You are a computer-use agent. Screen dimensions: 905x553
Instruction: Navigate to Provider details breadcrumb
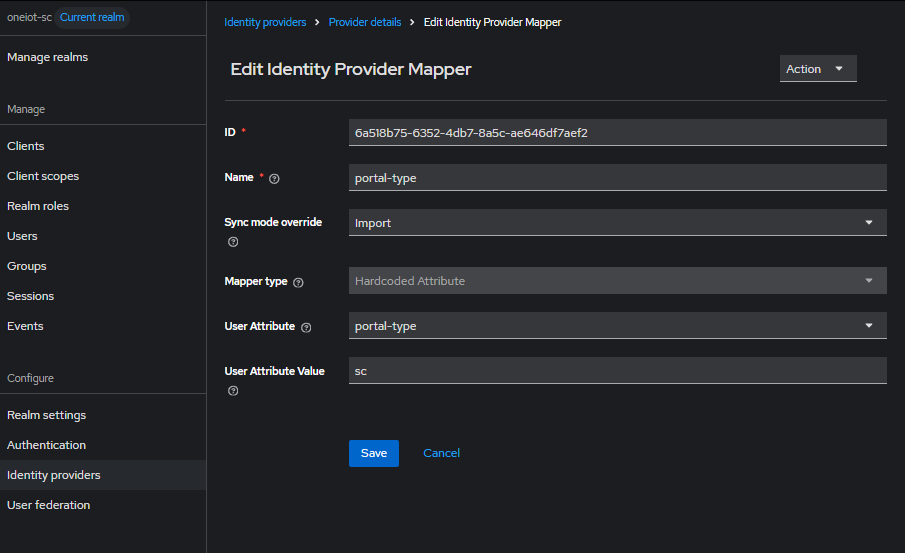pyautogui.click(x=365, y=22)
